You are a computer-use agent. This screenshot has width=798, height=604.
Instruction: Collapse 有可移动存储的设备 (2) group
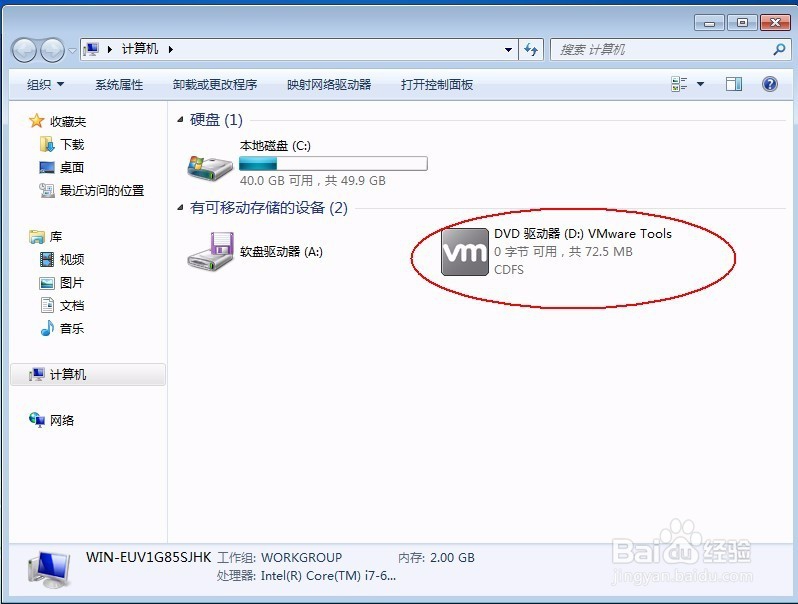point(180,208)
